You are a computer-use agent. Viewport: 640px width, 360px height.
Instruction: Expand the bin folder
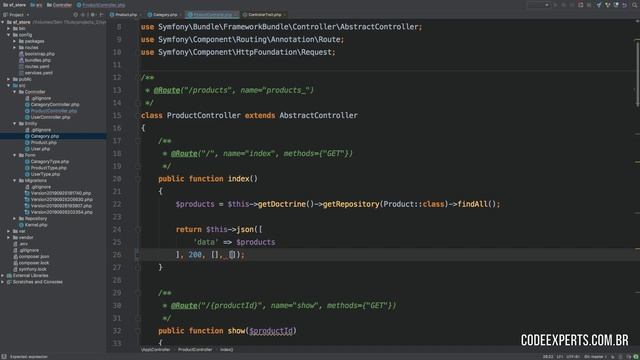[x=9, y=29]
